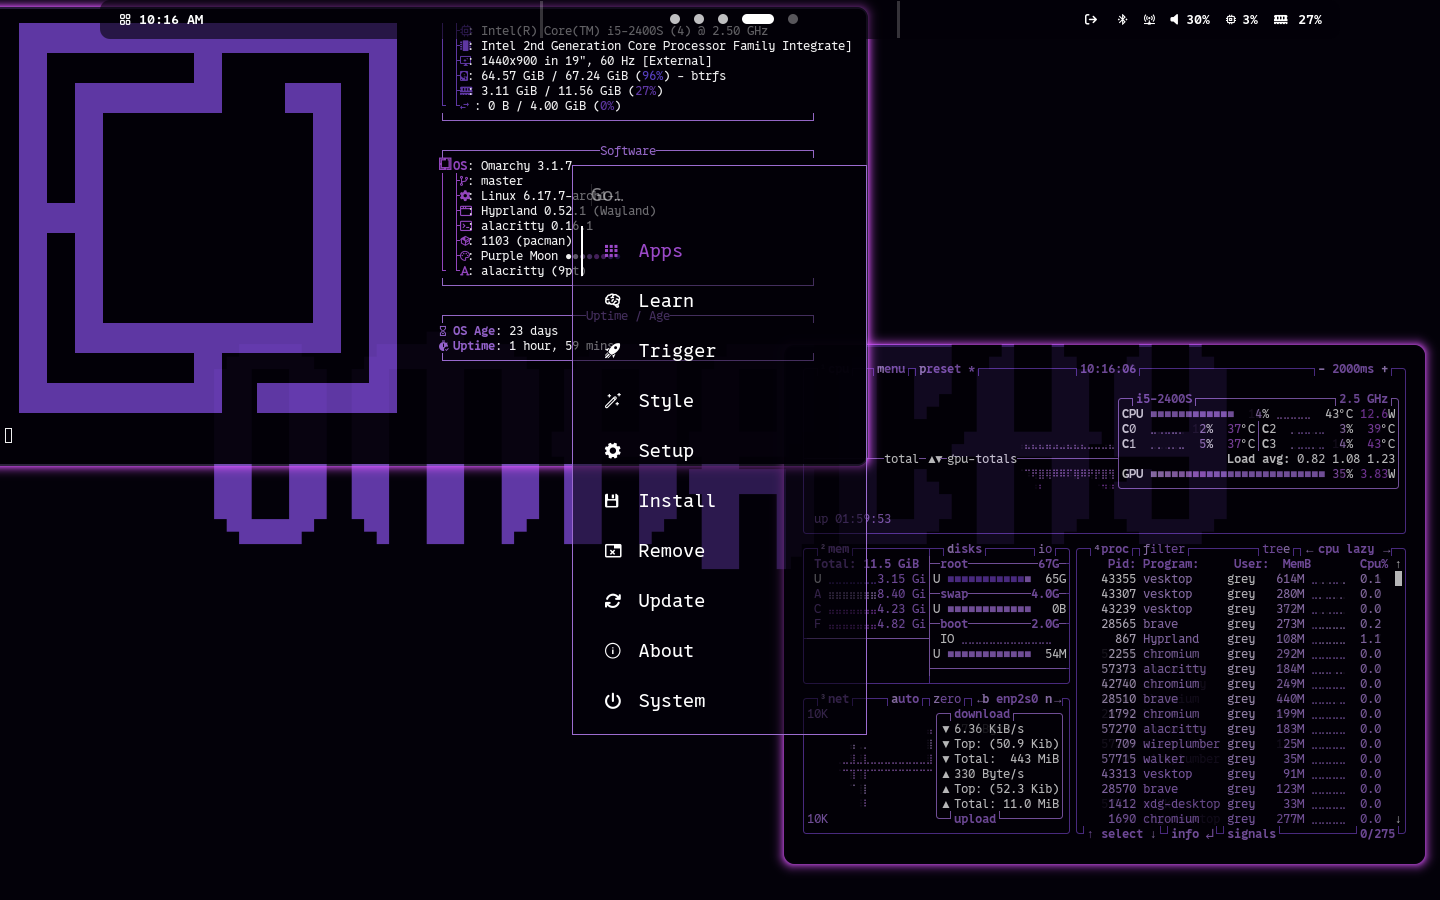Toggle zero in btop net box
This screenshot has height=900, width=1440.
(x=947, y=699)
